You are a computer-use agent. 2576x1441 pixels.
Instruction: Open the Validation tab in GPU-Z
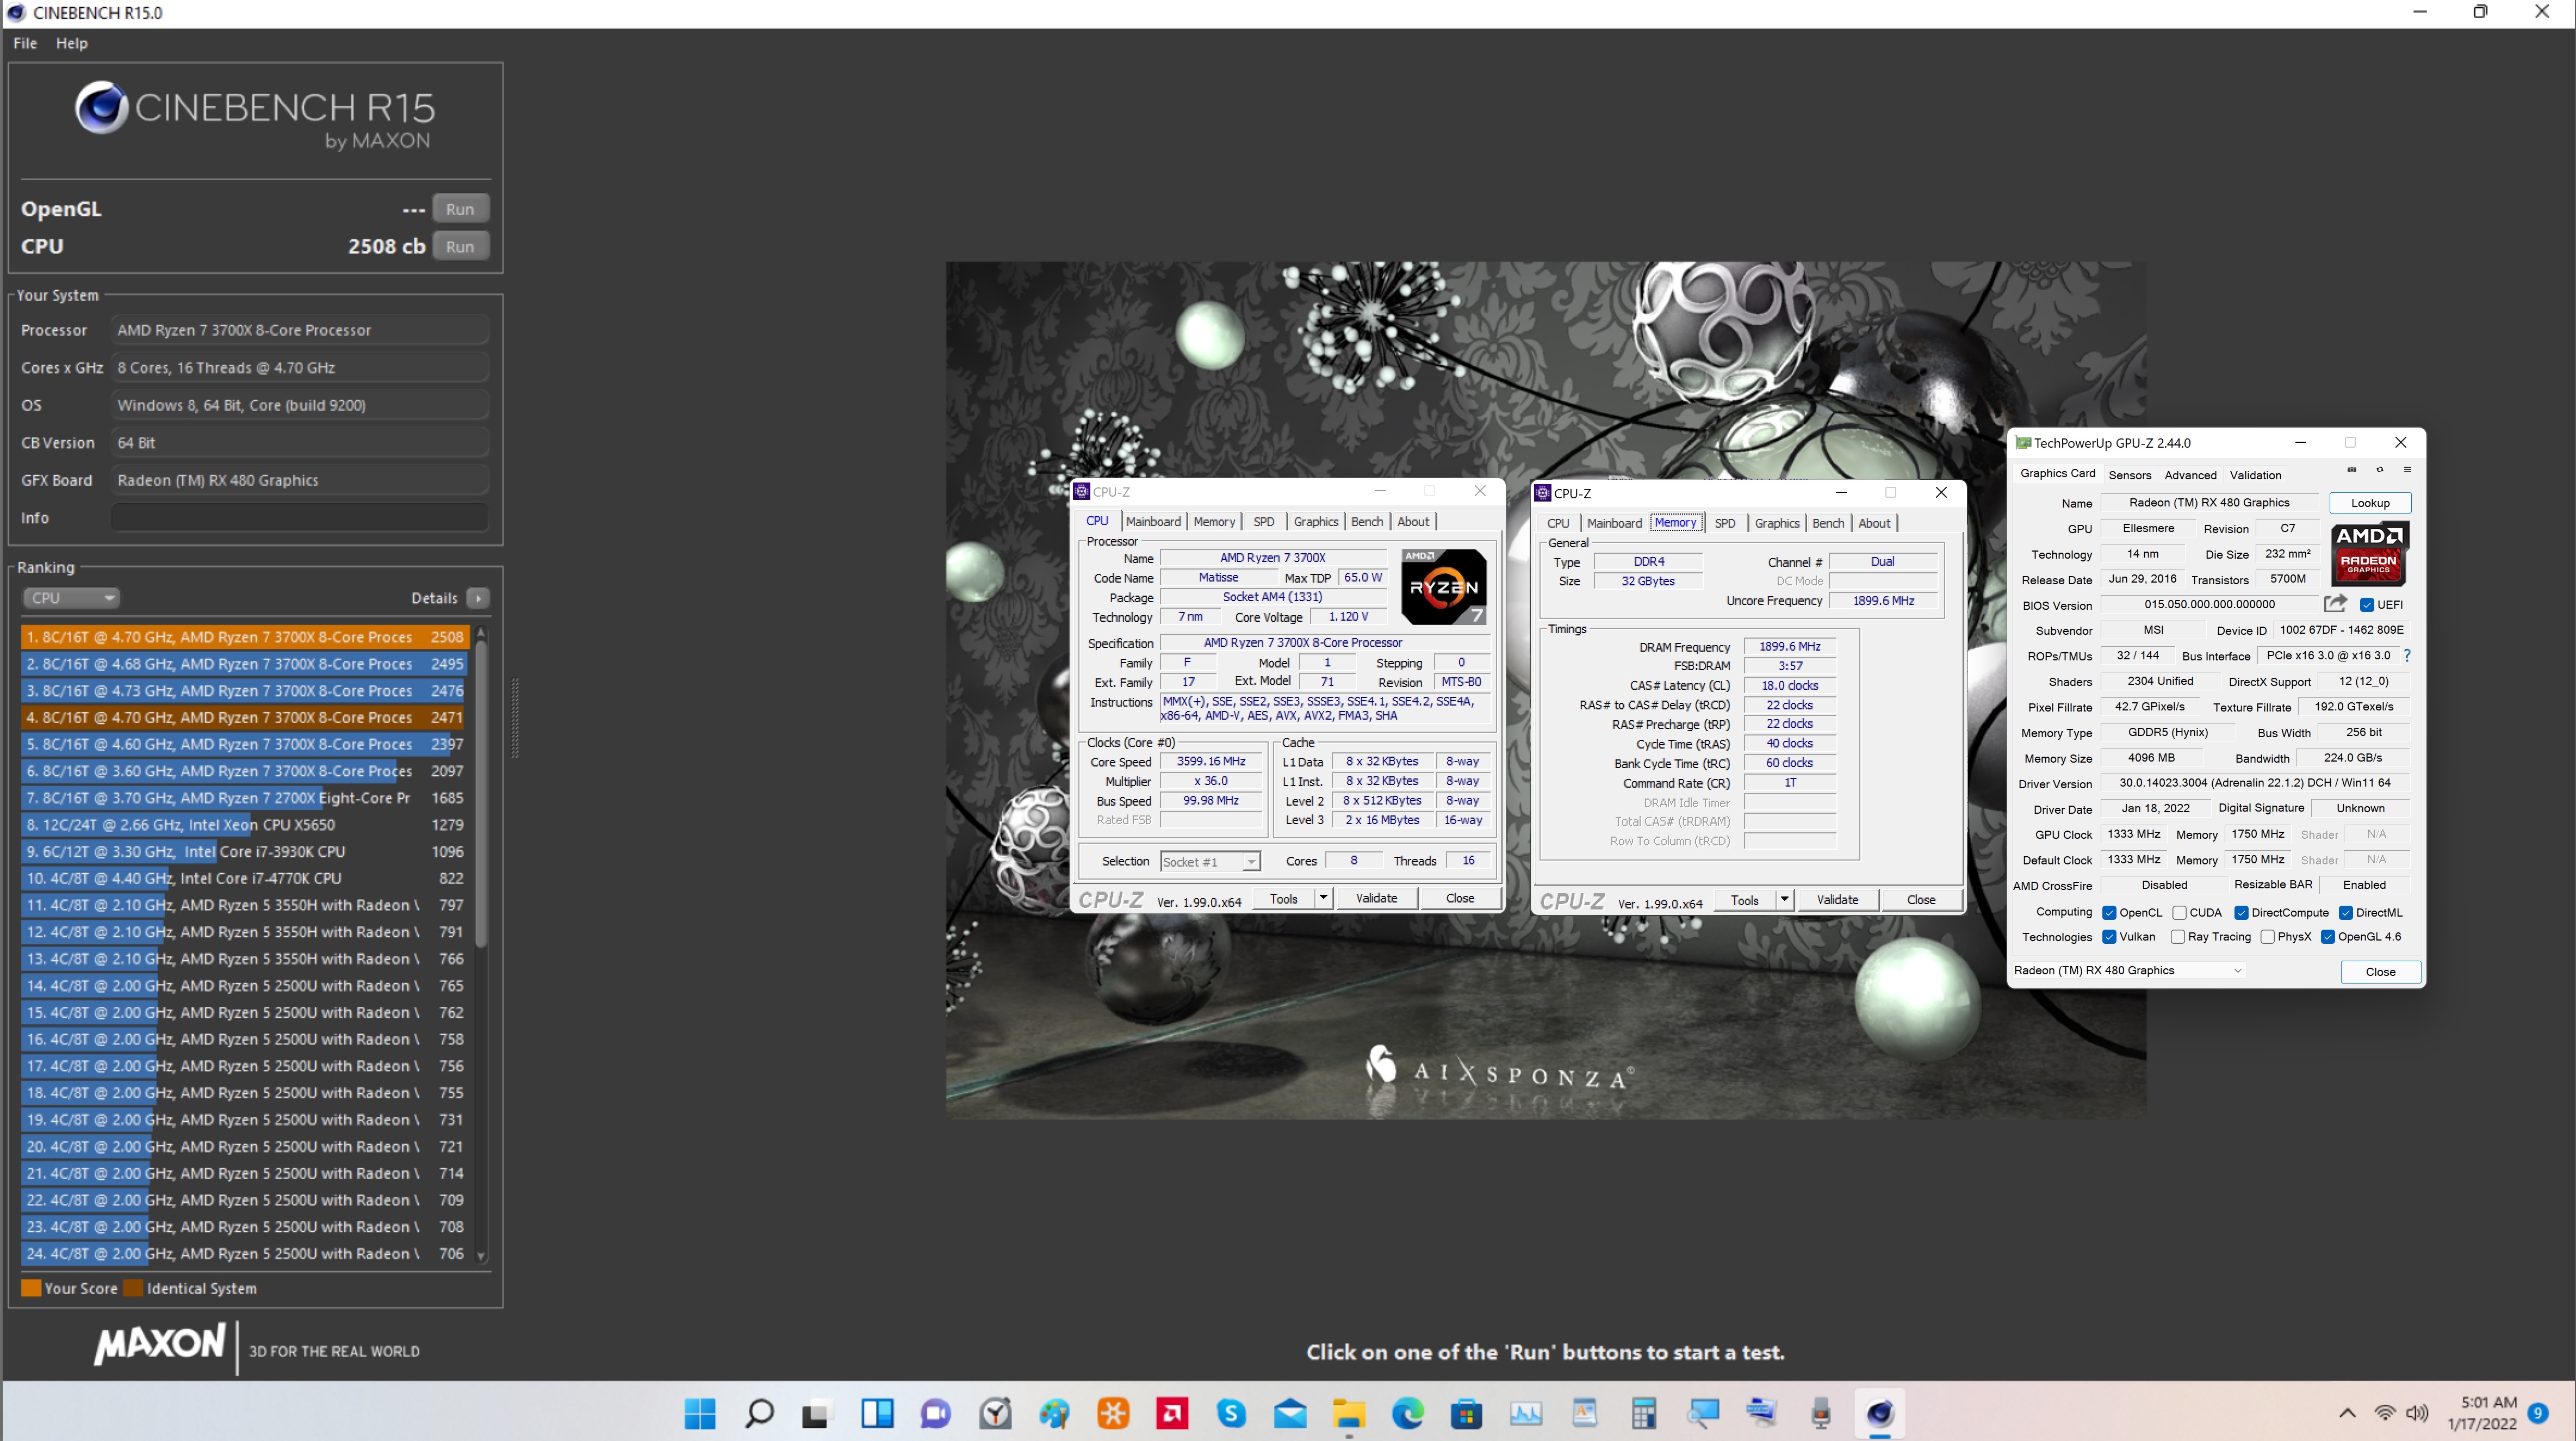coord(2255,475)
